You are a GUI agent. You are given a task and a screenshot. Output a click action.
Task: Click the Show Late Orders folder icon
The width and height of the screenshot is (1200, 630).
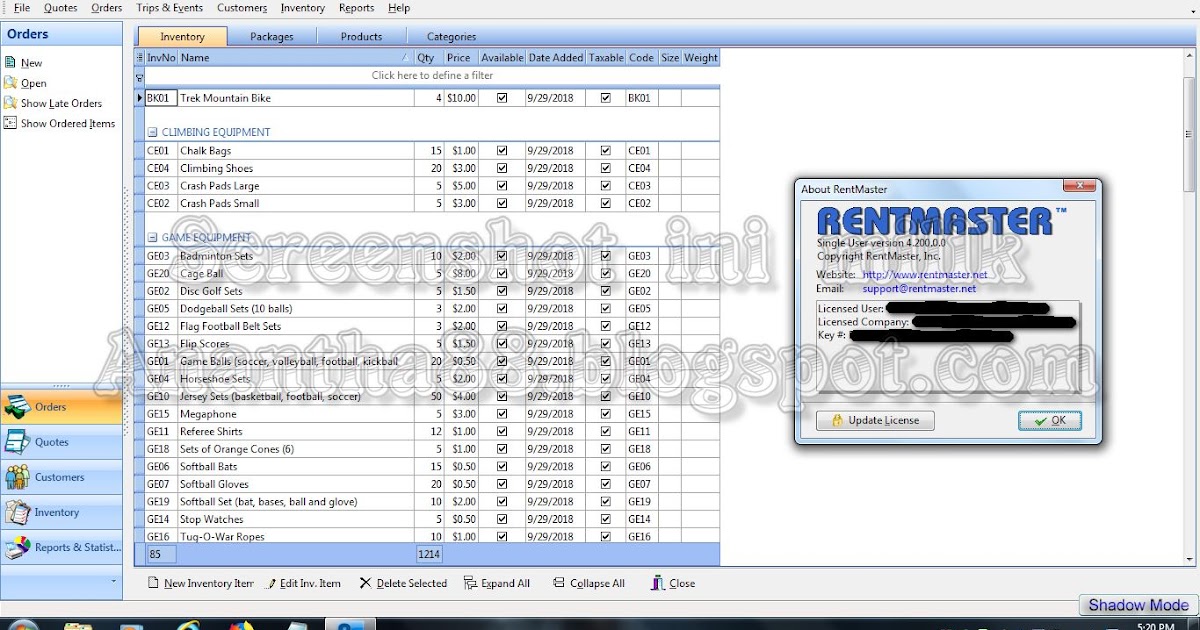point(10,103)
